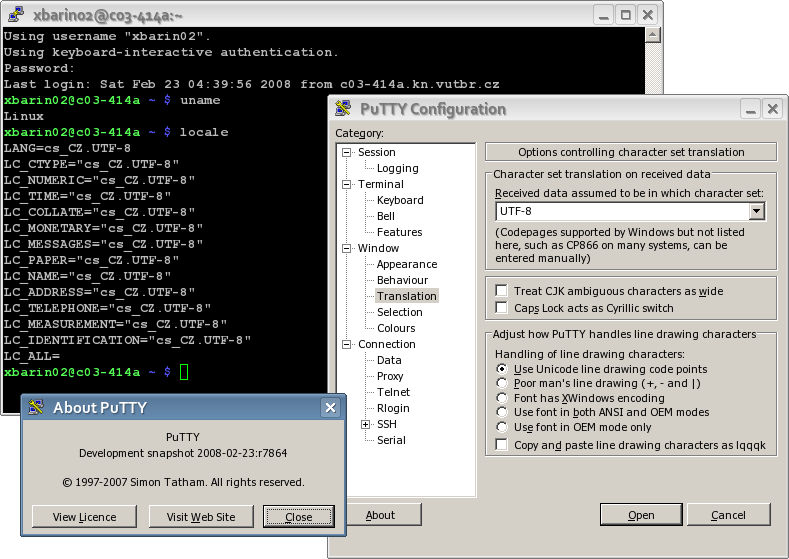789x559 pixels.
Task: Click Cancel in PuTTY Configuration
Action: click(x=728, y=515)
